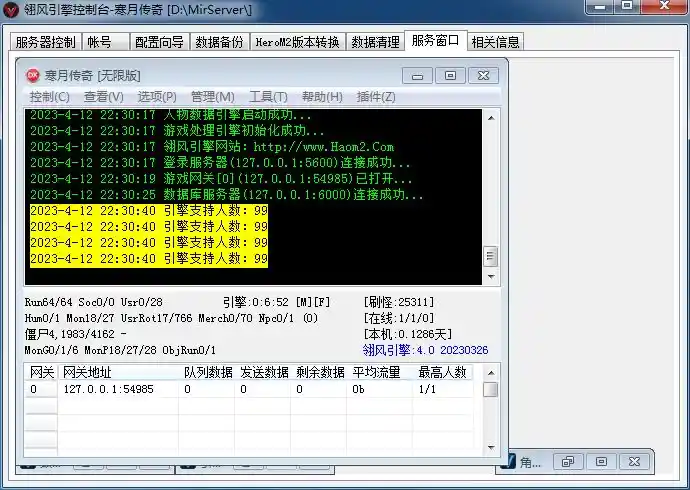Click the 网关地址 column header

118,373
